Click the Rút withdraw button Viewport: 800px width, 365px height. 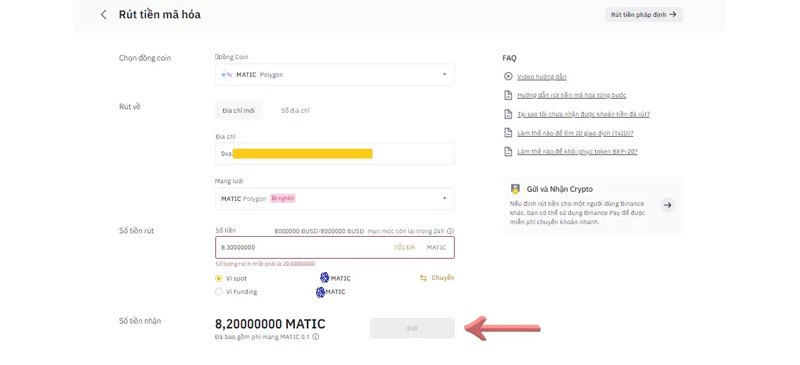click(412, 328)
